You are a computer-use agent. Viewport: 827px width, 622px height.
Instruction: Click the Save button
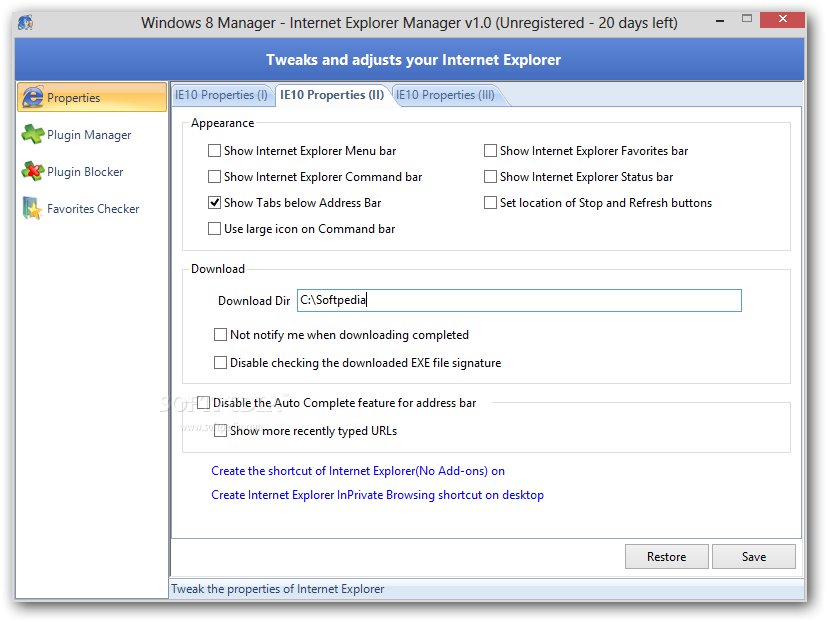tap(754, 557)
